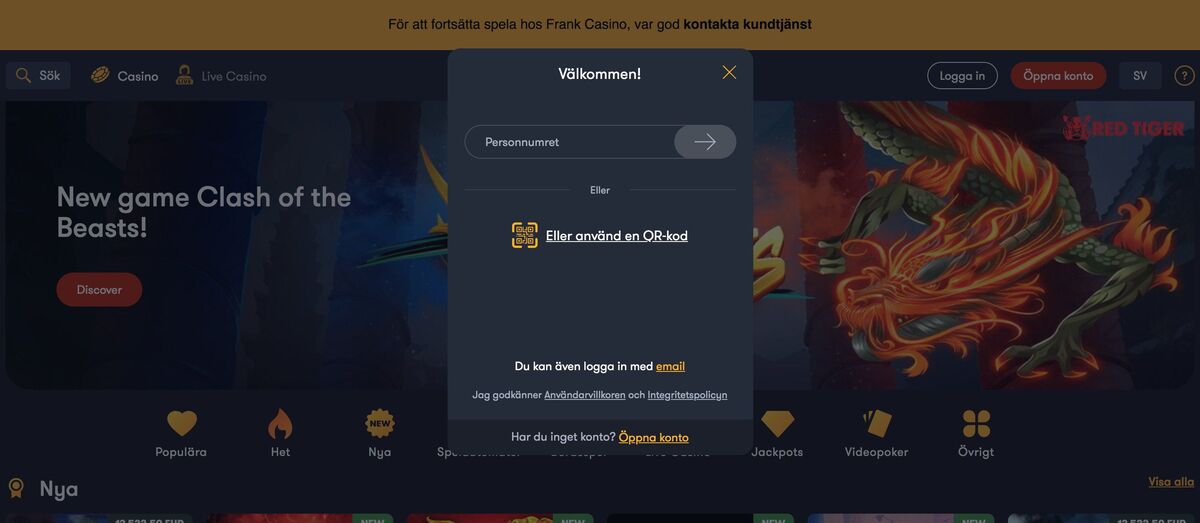Close the Välkommen login dialog
This screenshot has width=1200, height=523.
click(x=729, y=73)
